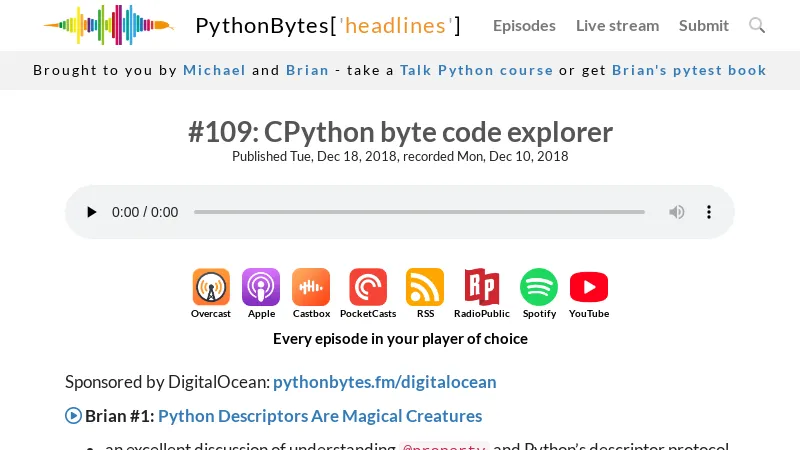Screen dimensions: 800x450
Task: Mute the audio player volume
Action: pos(677,212)
